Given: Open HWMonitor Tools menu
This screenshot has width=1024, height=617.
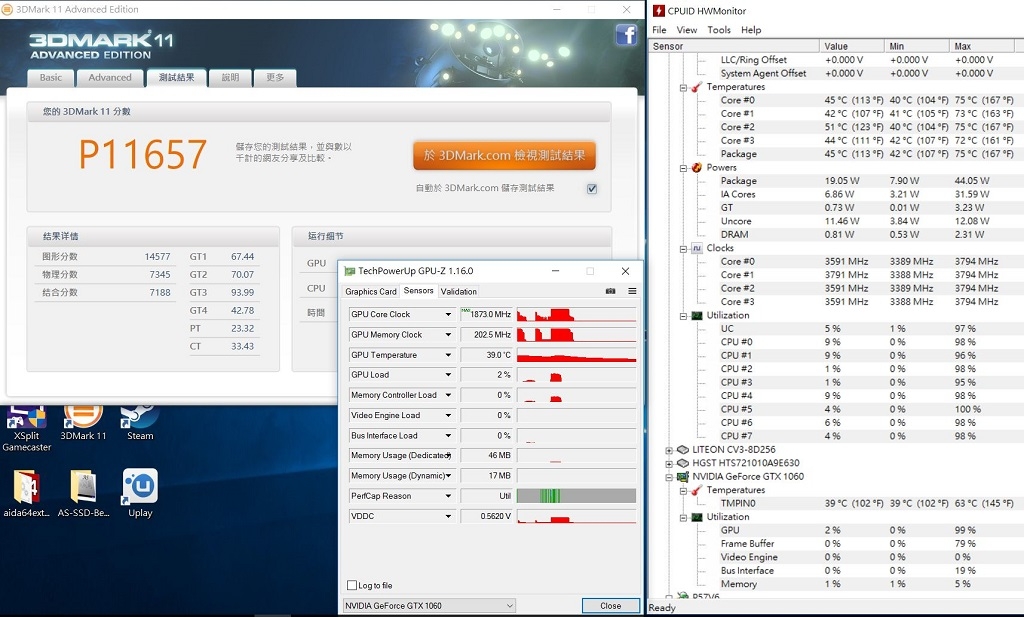Looking at the screenshot, I should pos(718,30).
